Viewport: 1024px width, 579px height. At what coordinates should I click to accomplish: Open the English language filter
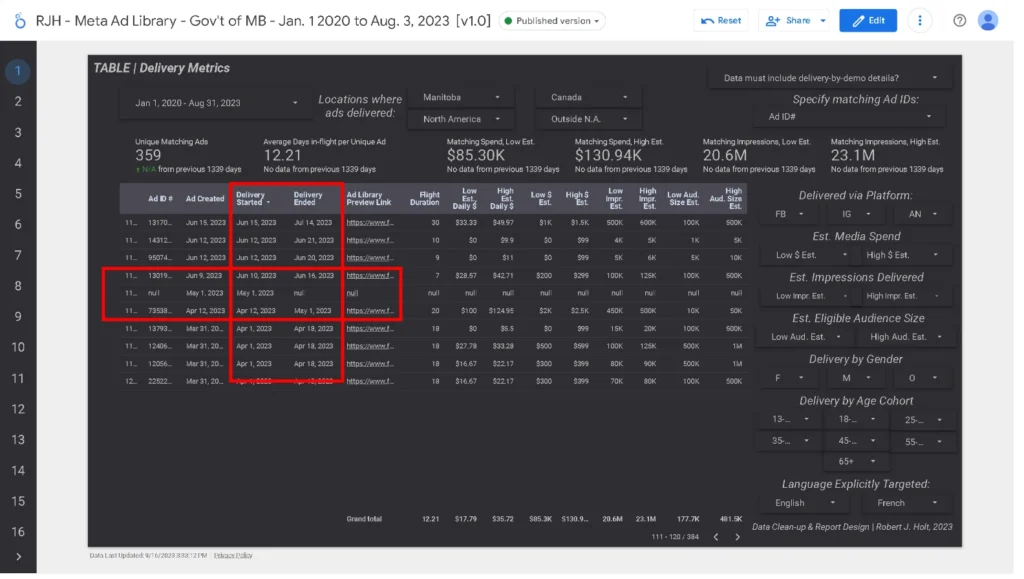point(805,503)
